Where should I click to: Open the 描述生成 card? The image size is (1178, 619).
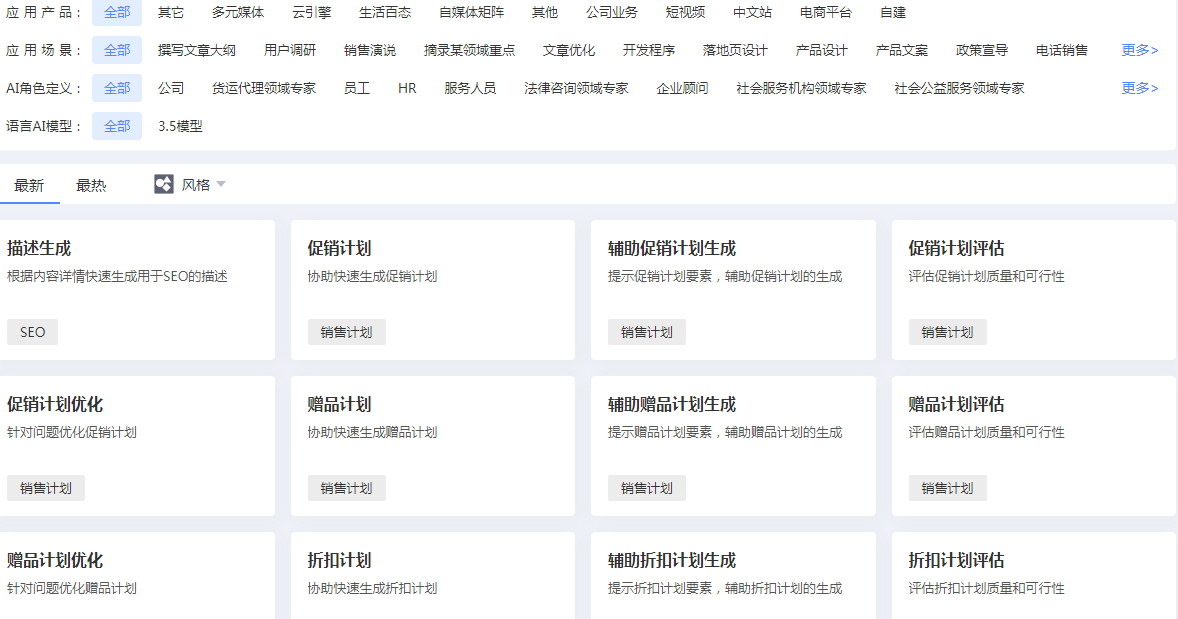pyautogui.click(x=39, y=249)
